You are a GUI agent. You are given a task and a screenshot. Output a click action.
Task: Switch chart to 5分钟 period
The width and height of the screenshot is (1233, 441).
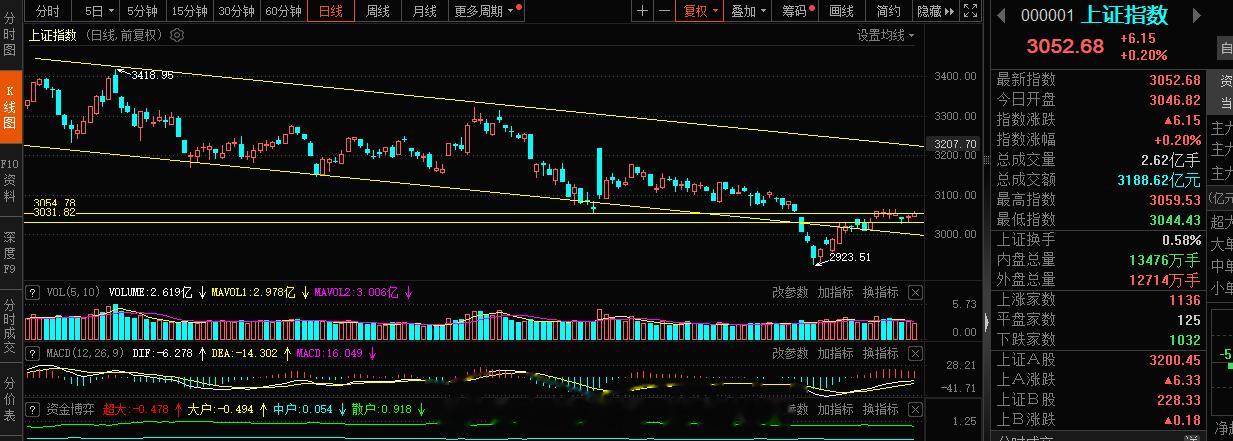tap(142, 11)
